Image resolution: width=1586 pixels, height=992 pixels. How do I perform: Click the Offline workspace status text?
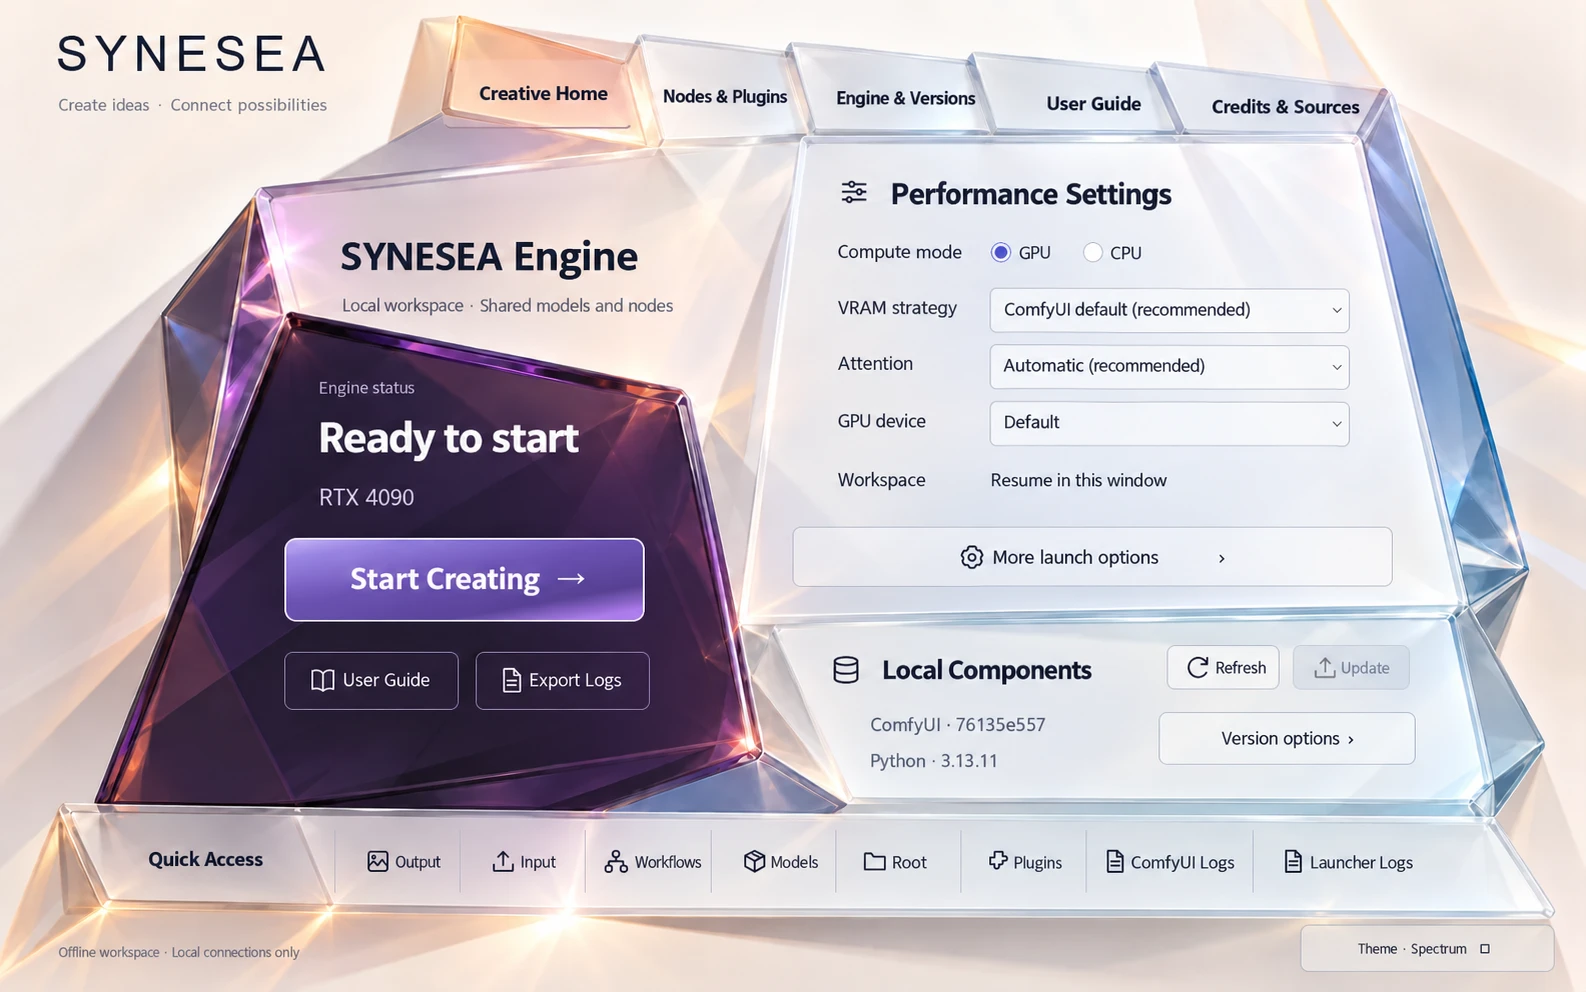(178, 952)
